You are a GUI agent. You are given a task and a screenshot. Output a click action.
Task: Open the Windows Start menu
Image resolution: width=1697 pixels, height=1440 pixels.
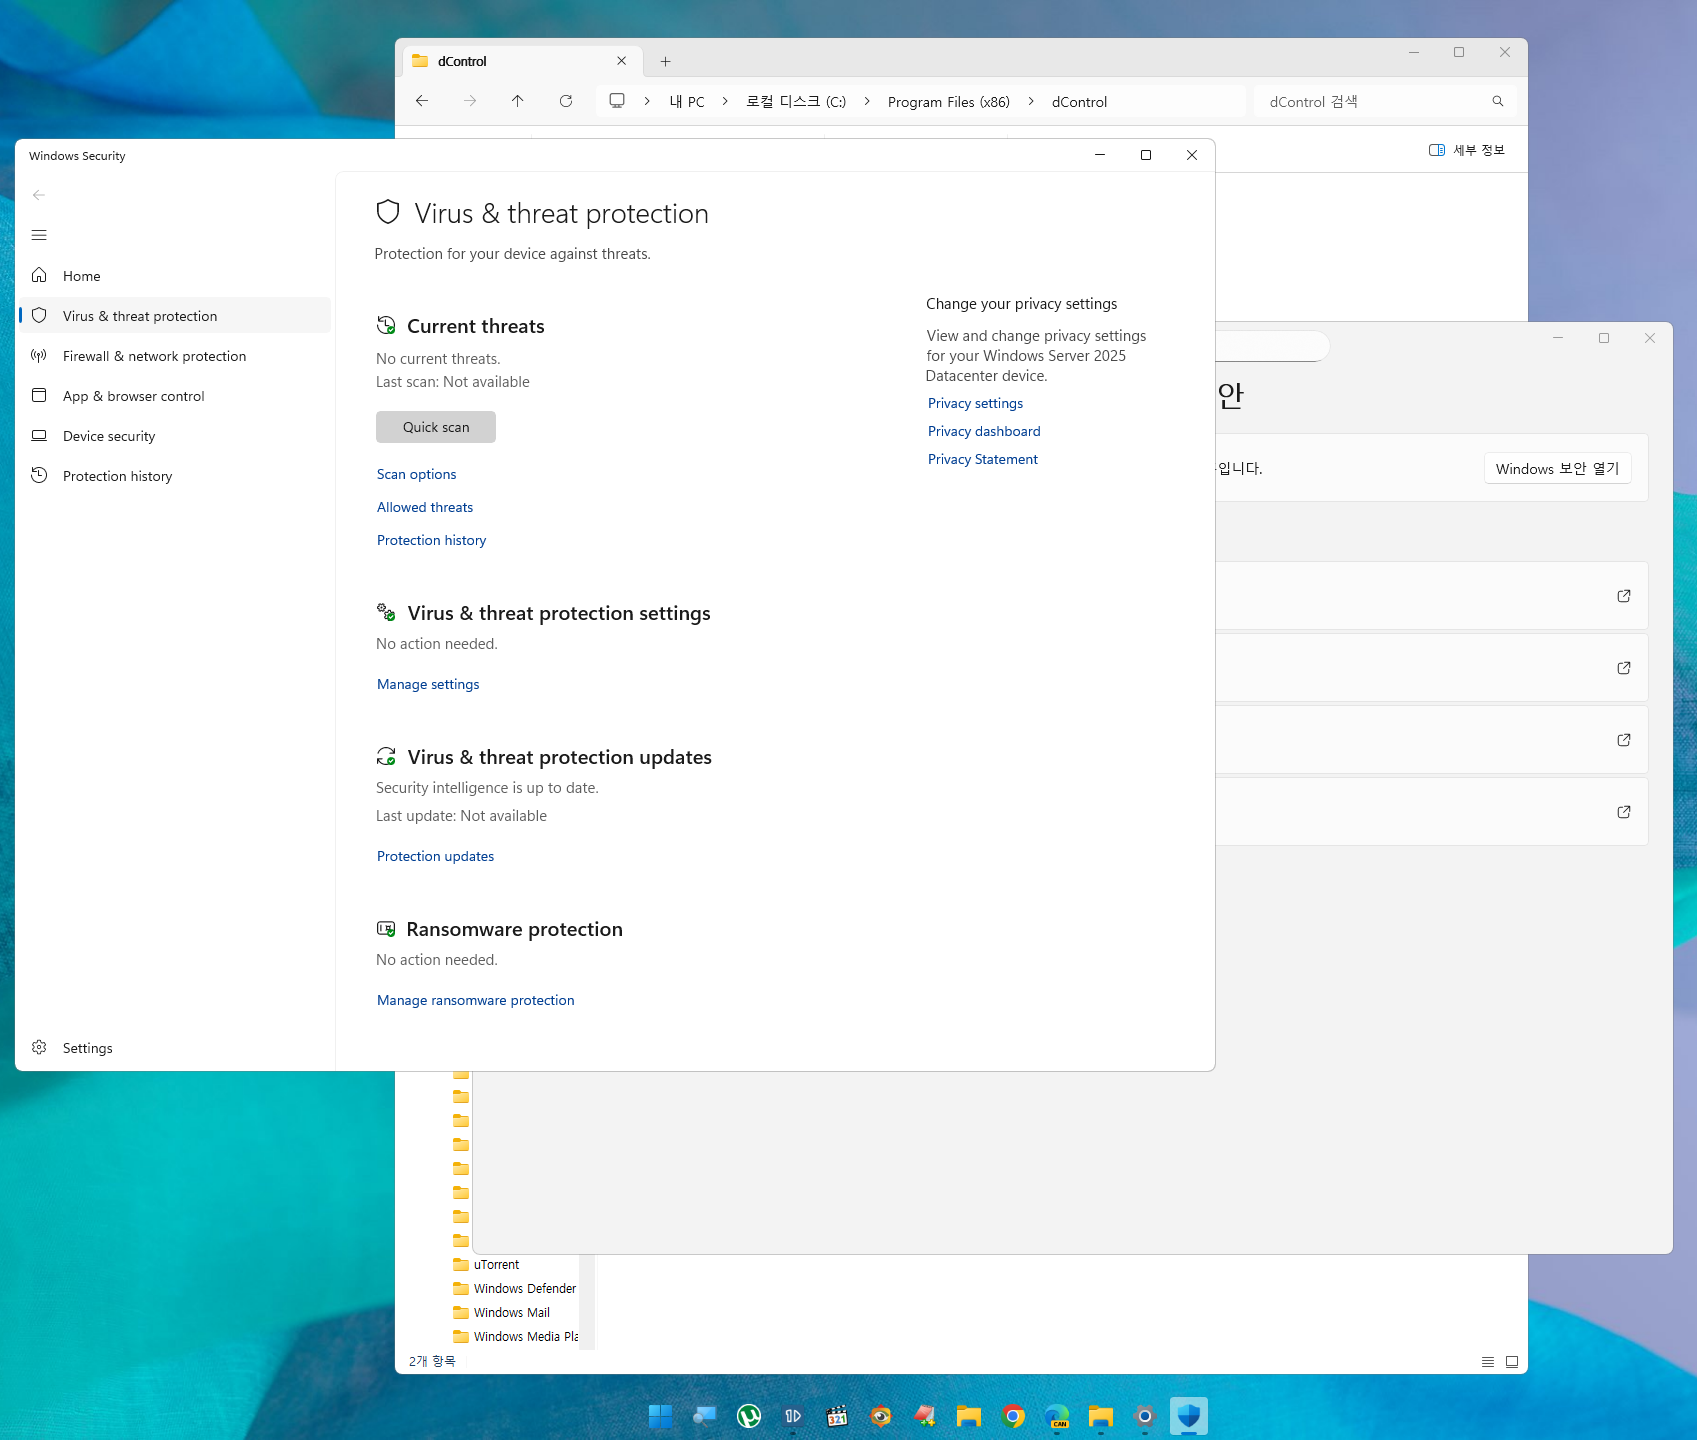point(661,1416)
